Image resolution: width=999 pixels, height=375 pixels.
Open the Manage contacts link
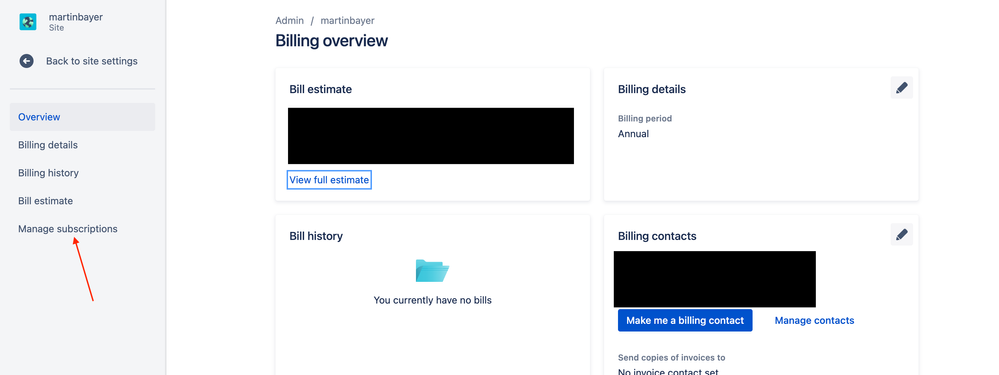[814, 320]
